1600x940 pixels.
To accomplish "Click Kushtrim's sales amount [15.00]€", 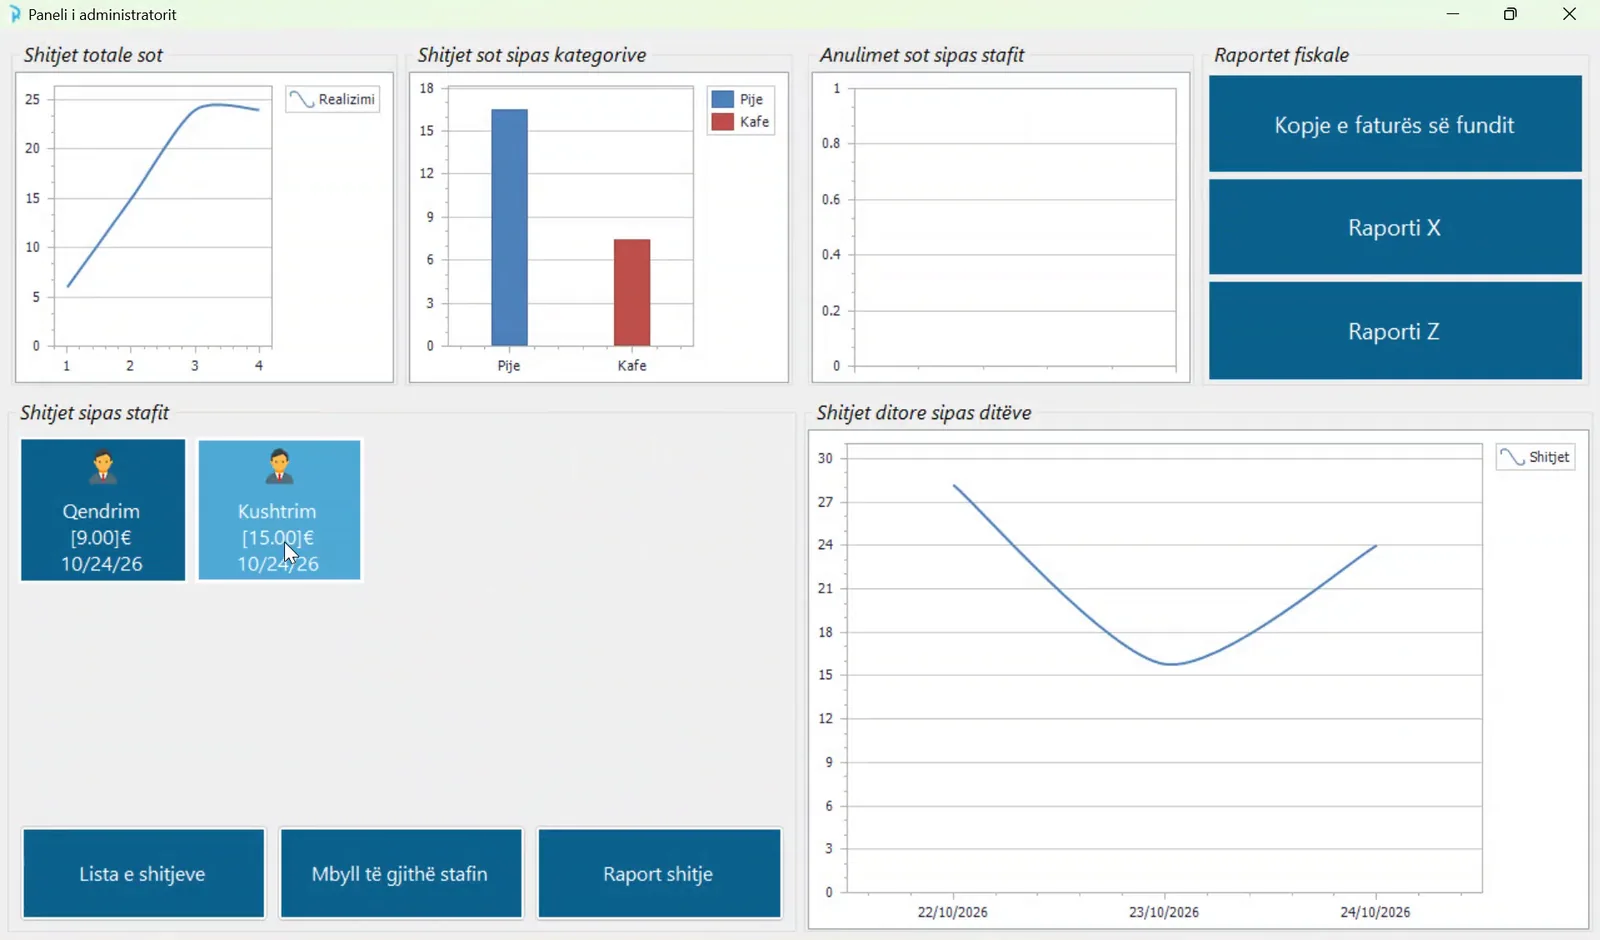I will 278,537.
